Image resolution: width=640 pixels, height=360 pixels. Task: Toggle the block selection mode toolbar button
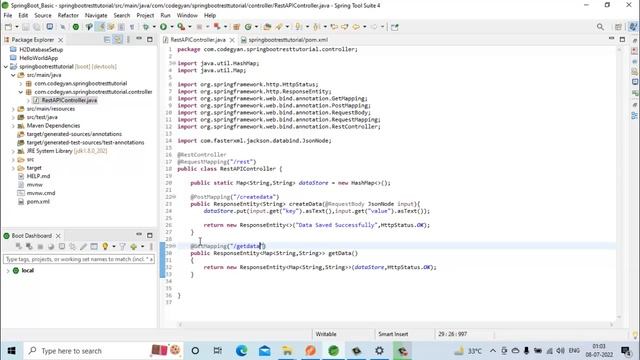pos(121,27)
